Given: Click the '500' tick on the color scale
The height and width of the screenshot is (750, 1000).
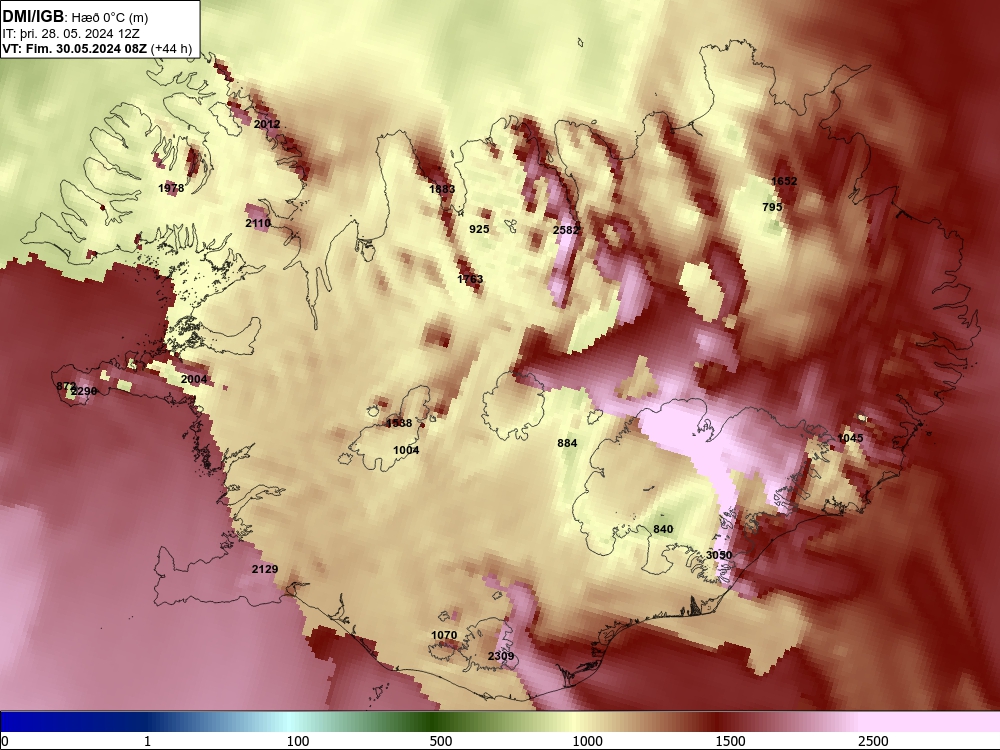Looking at the screenshot, I should (x=441, y=741).
